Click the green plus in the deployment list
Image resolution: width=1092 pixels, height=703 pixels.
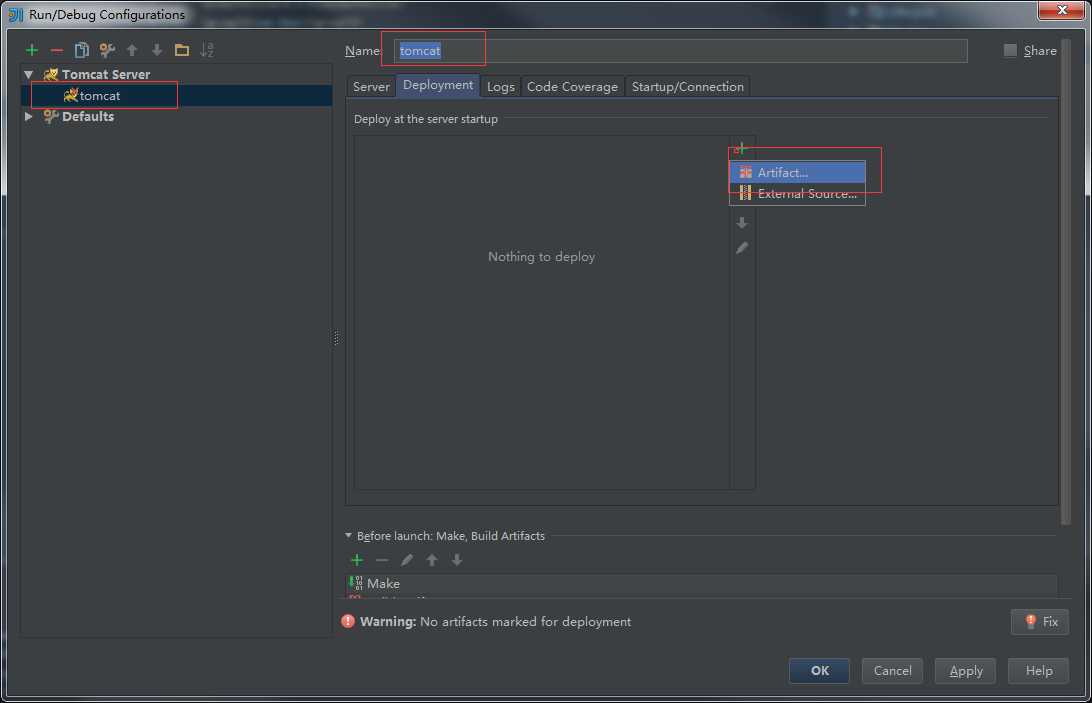(740, 148)
